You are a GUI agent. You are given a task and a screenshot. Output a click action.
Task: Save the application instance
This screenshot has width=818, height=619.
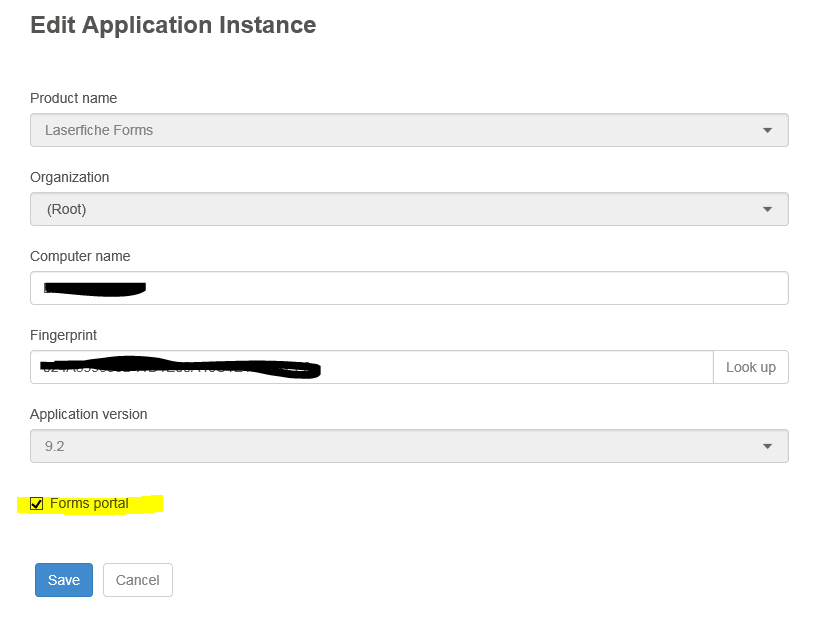point(64,580)
